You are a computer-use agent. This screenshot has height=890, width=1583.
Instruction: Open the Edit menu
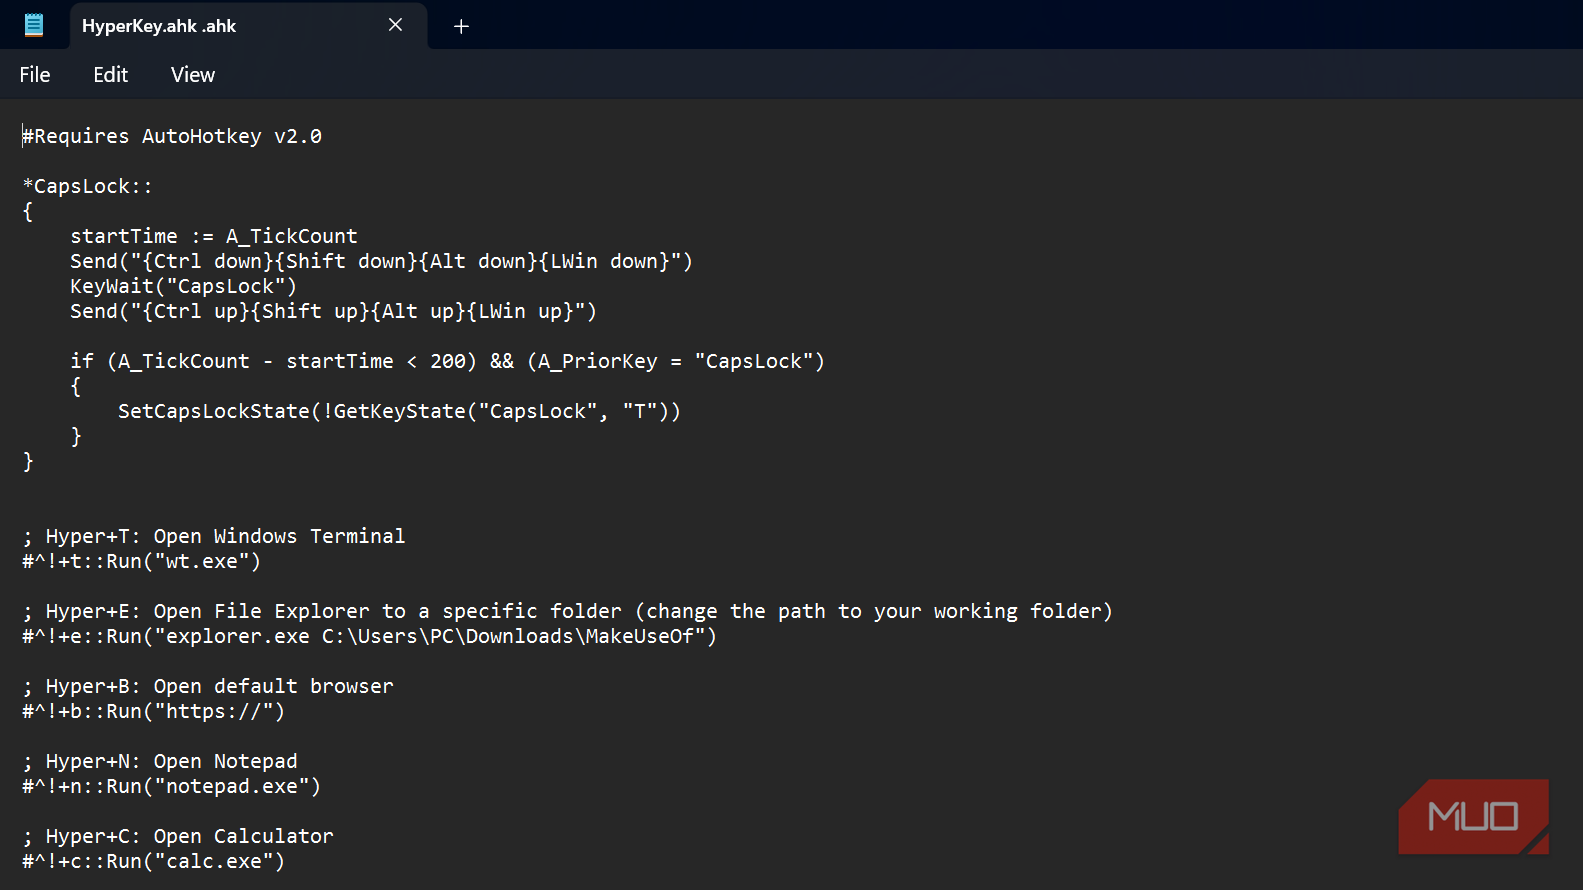pos(111,75)
